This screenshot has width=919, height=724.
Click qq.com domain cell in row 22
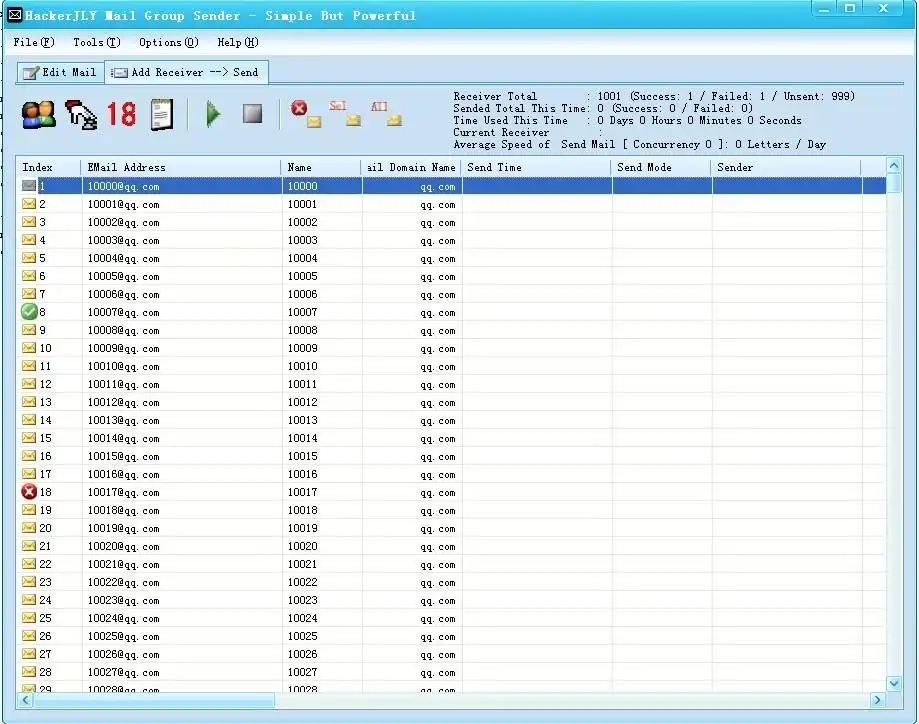click(x=438, y=565)
